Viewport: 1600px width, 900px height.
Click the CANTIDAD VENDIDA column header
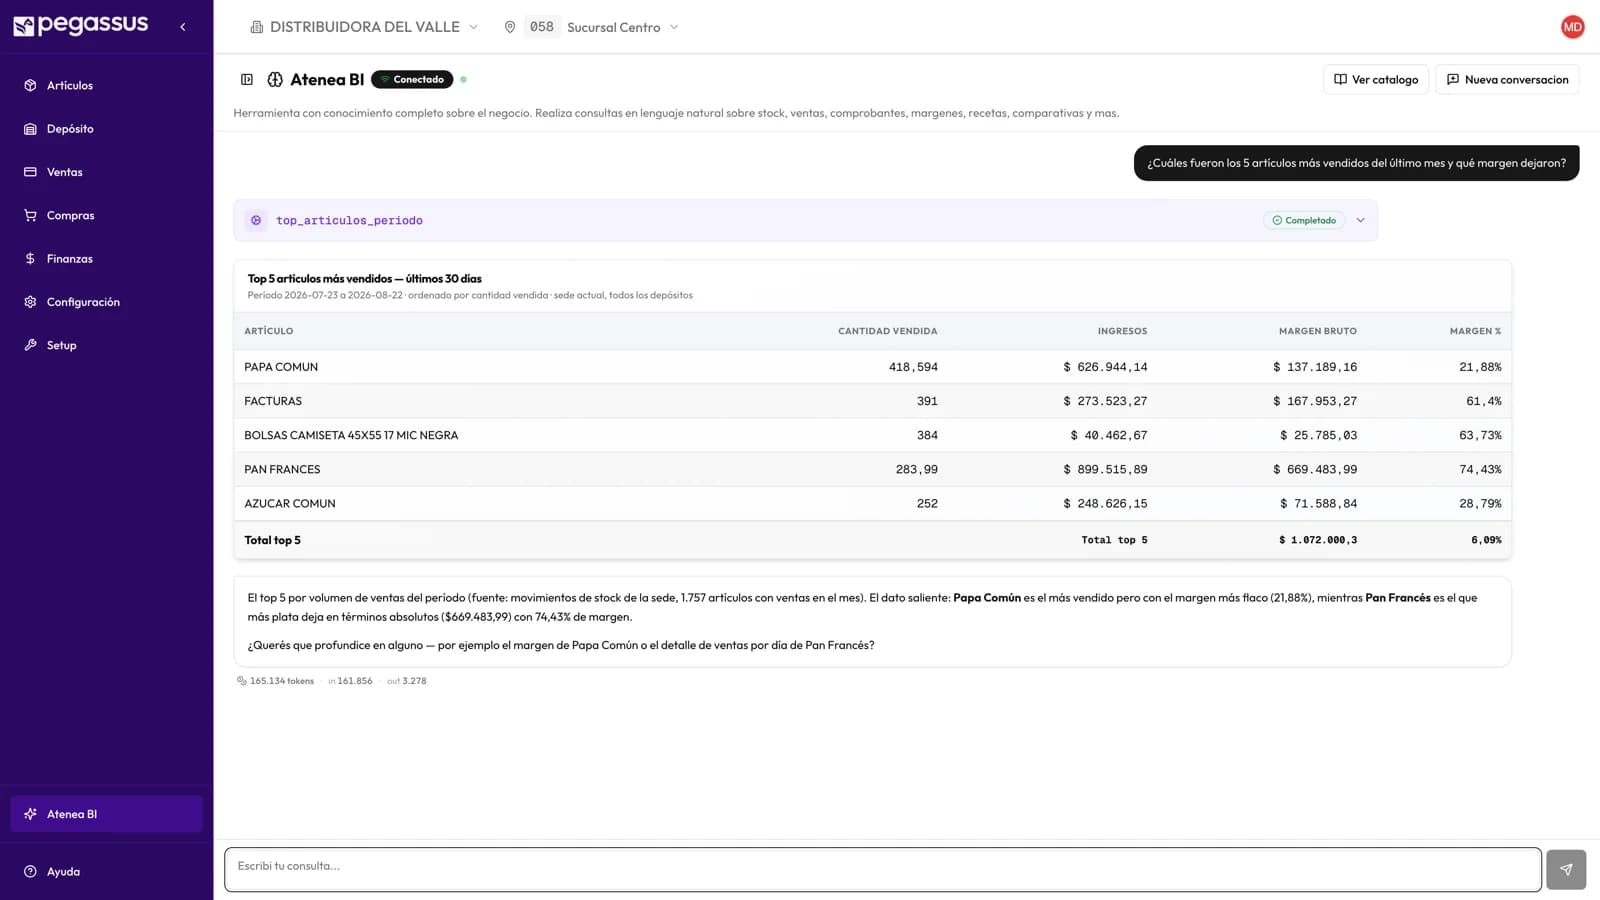pyautogui.click(x=887, y=331)
